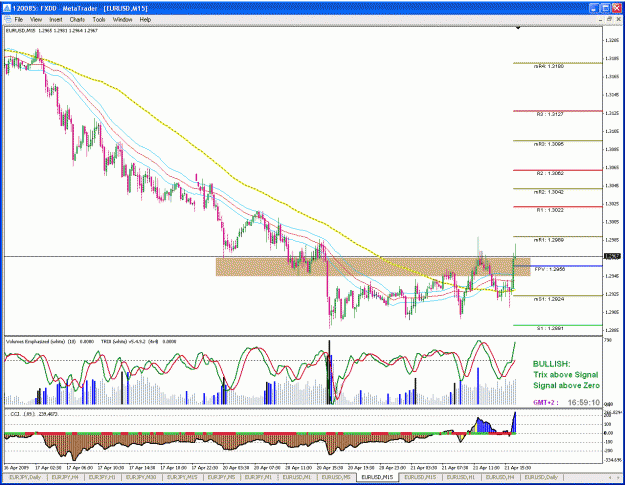Viewport: 625px width, 485px height.
Task: Click the BULLISH: status text
Action: [552, 364]
